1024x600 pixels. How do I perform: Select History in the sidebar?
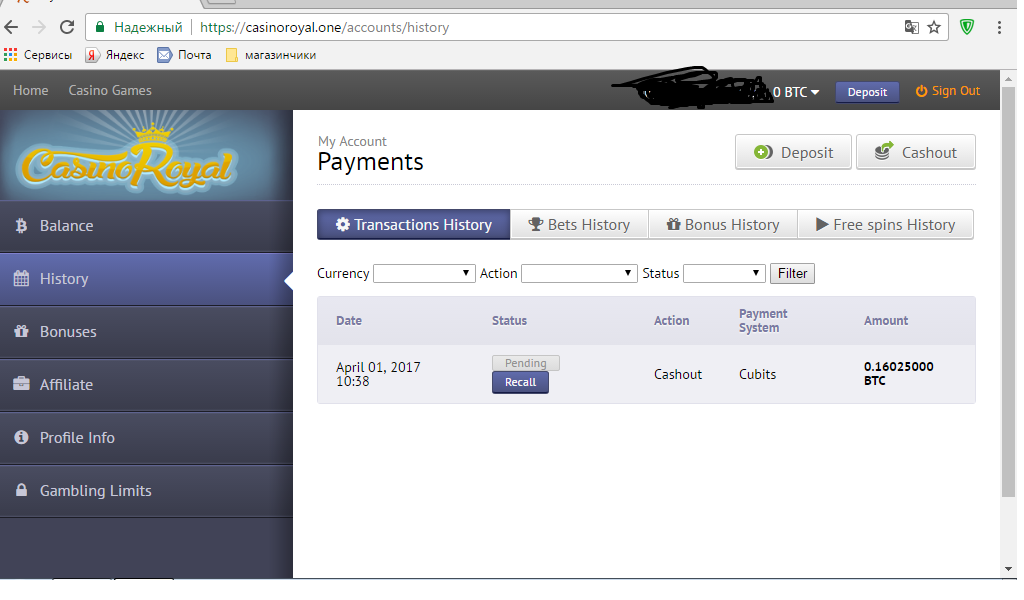click(x=146, y=279)
